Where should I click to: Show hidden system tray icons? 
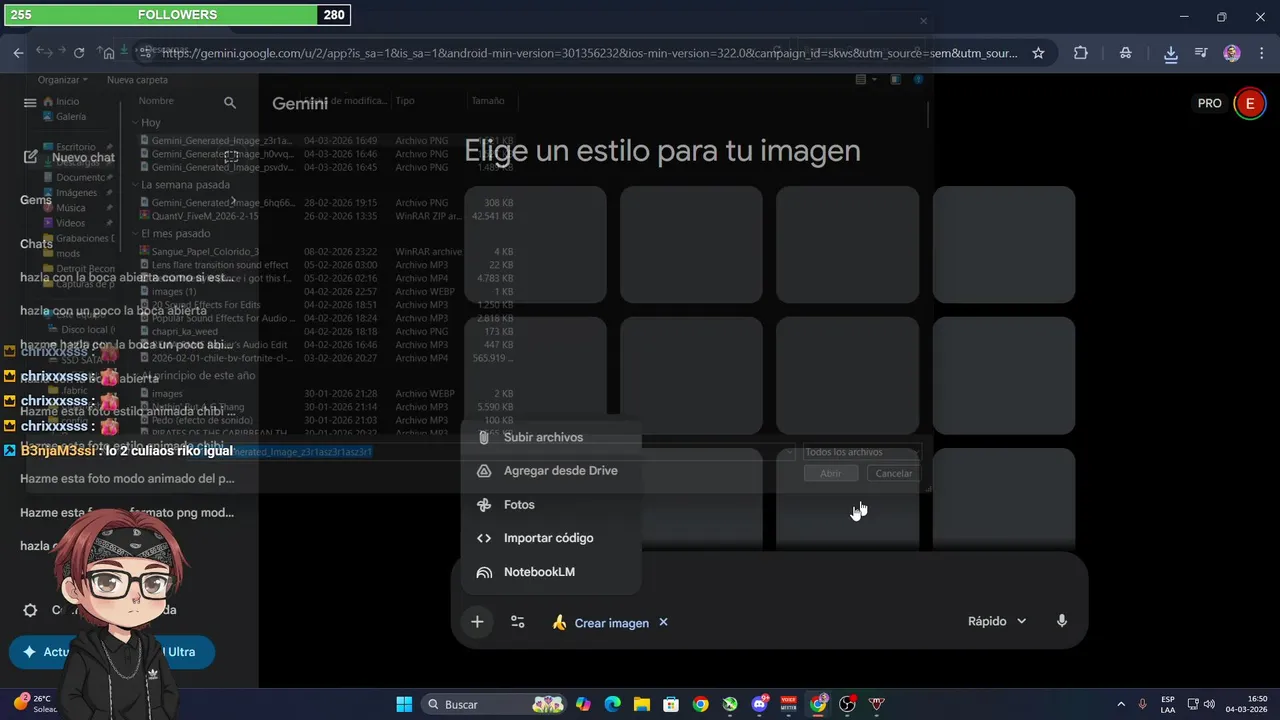[x=1120, y=704]
